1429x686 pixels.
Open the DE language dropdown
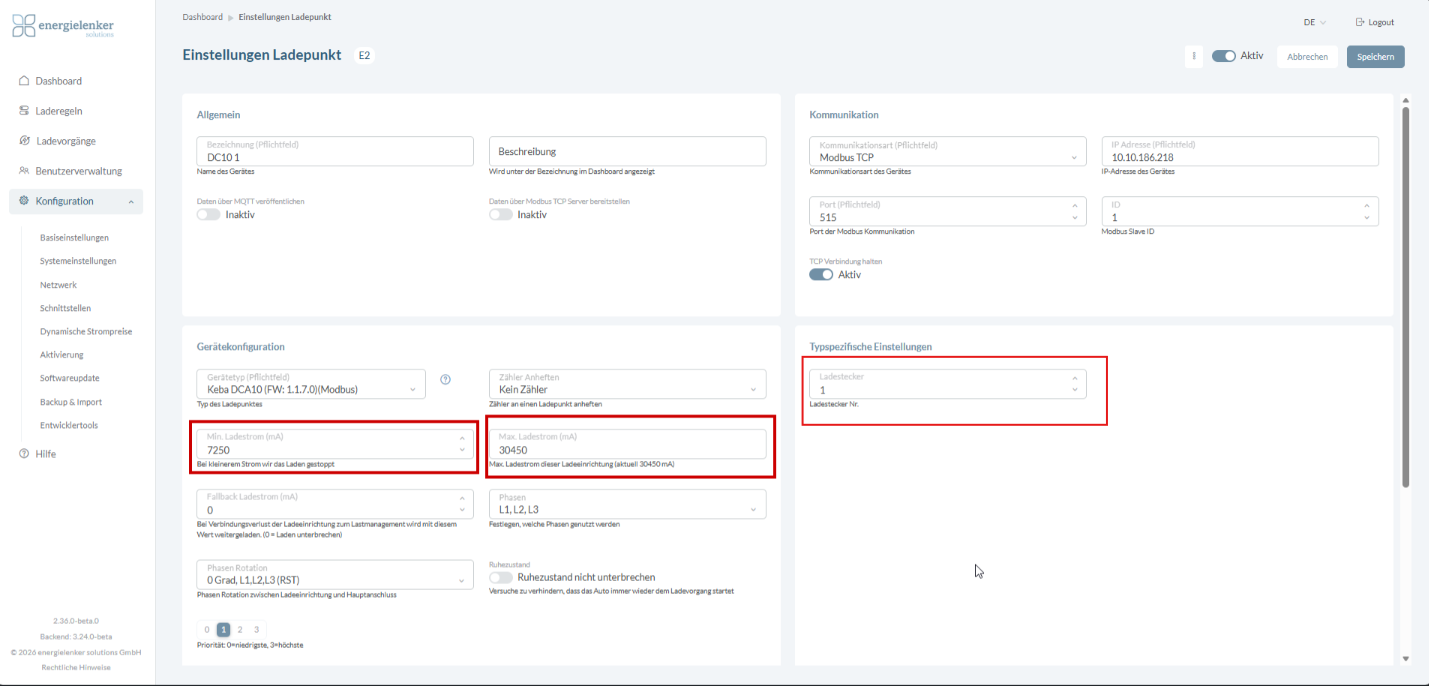pyautogui.click(x=1314, y=22)
